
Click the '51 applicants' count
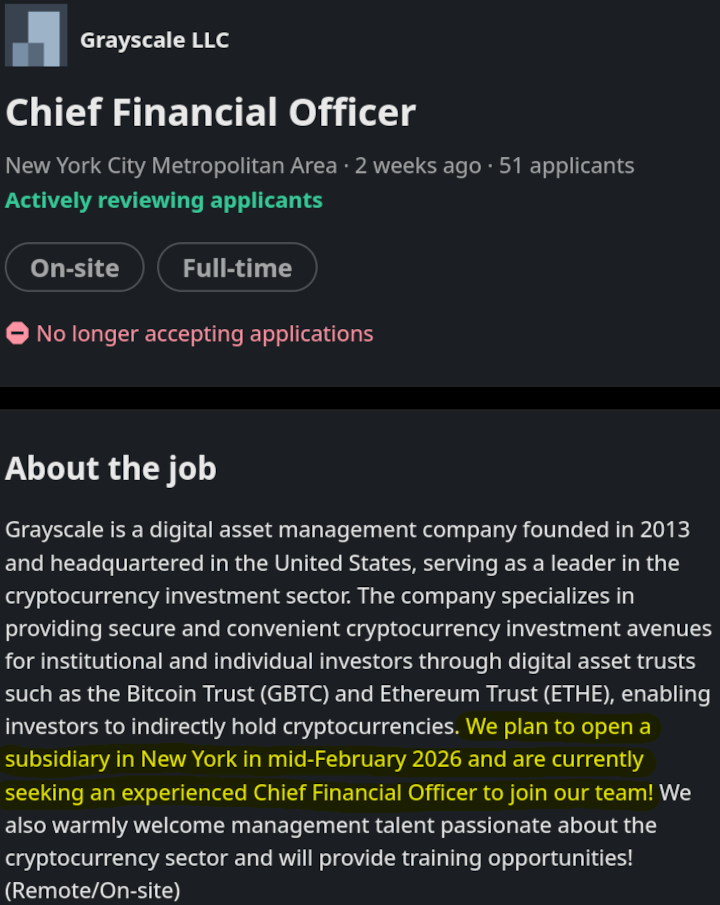coord(566,166)
